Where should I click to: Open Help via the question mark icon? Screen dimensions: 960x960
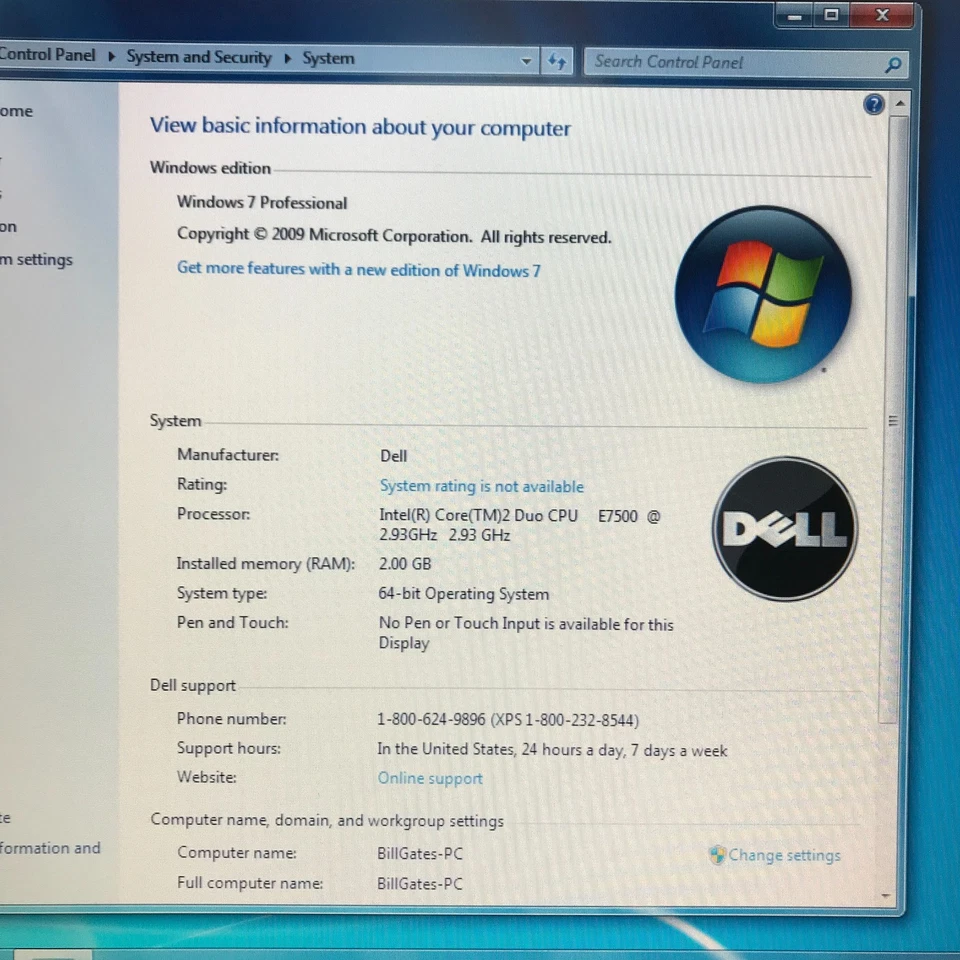pos(873,104)
